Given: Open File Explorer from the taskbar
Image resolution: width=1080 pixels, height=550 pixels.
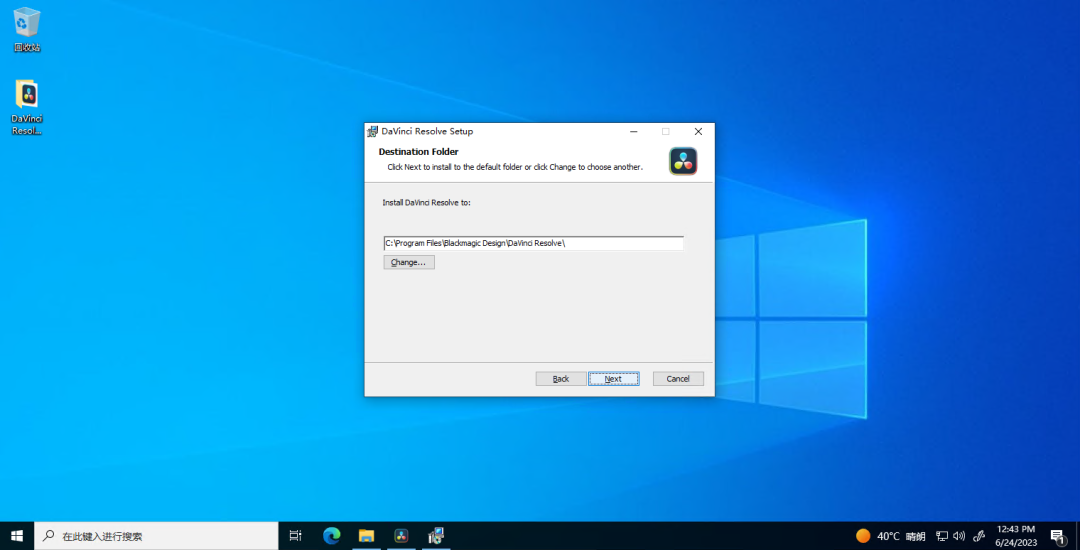Looking at the screenshot, I should tap(366, 536).
